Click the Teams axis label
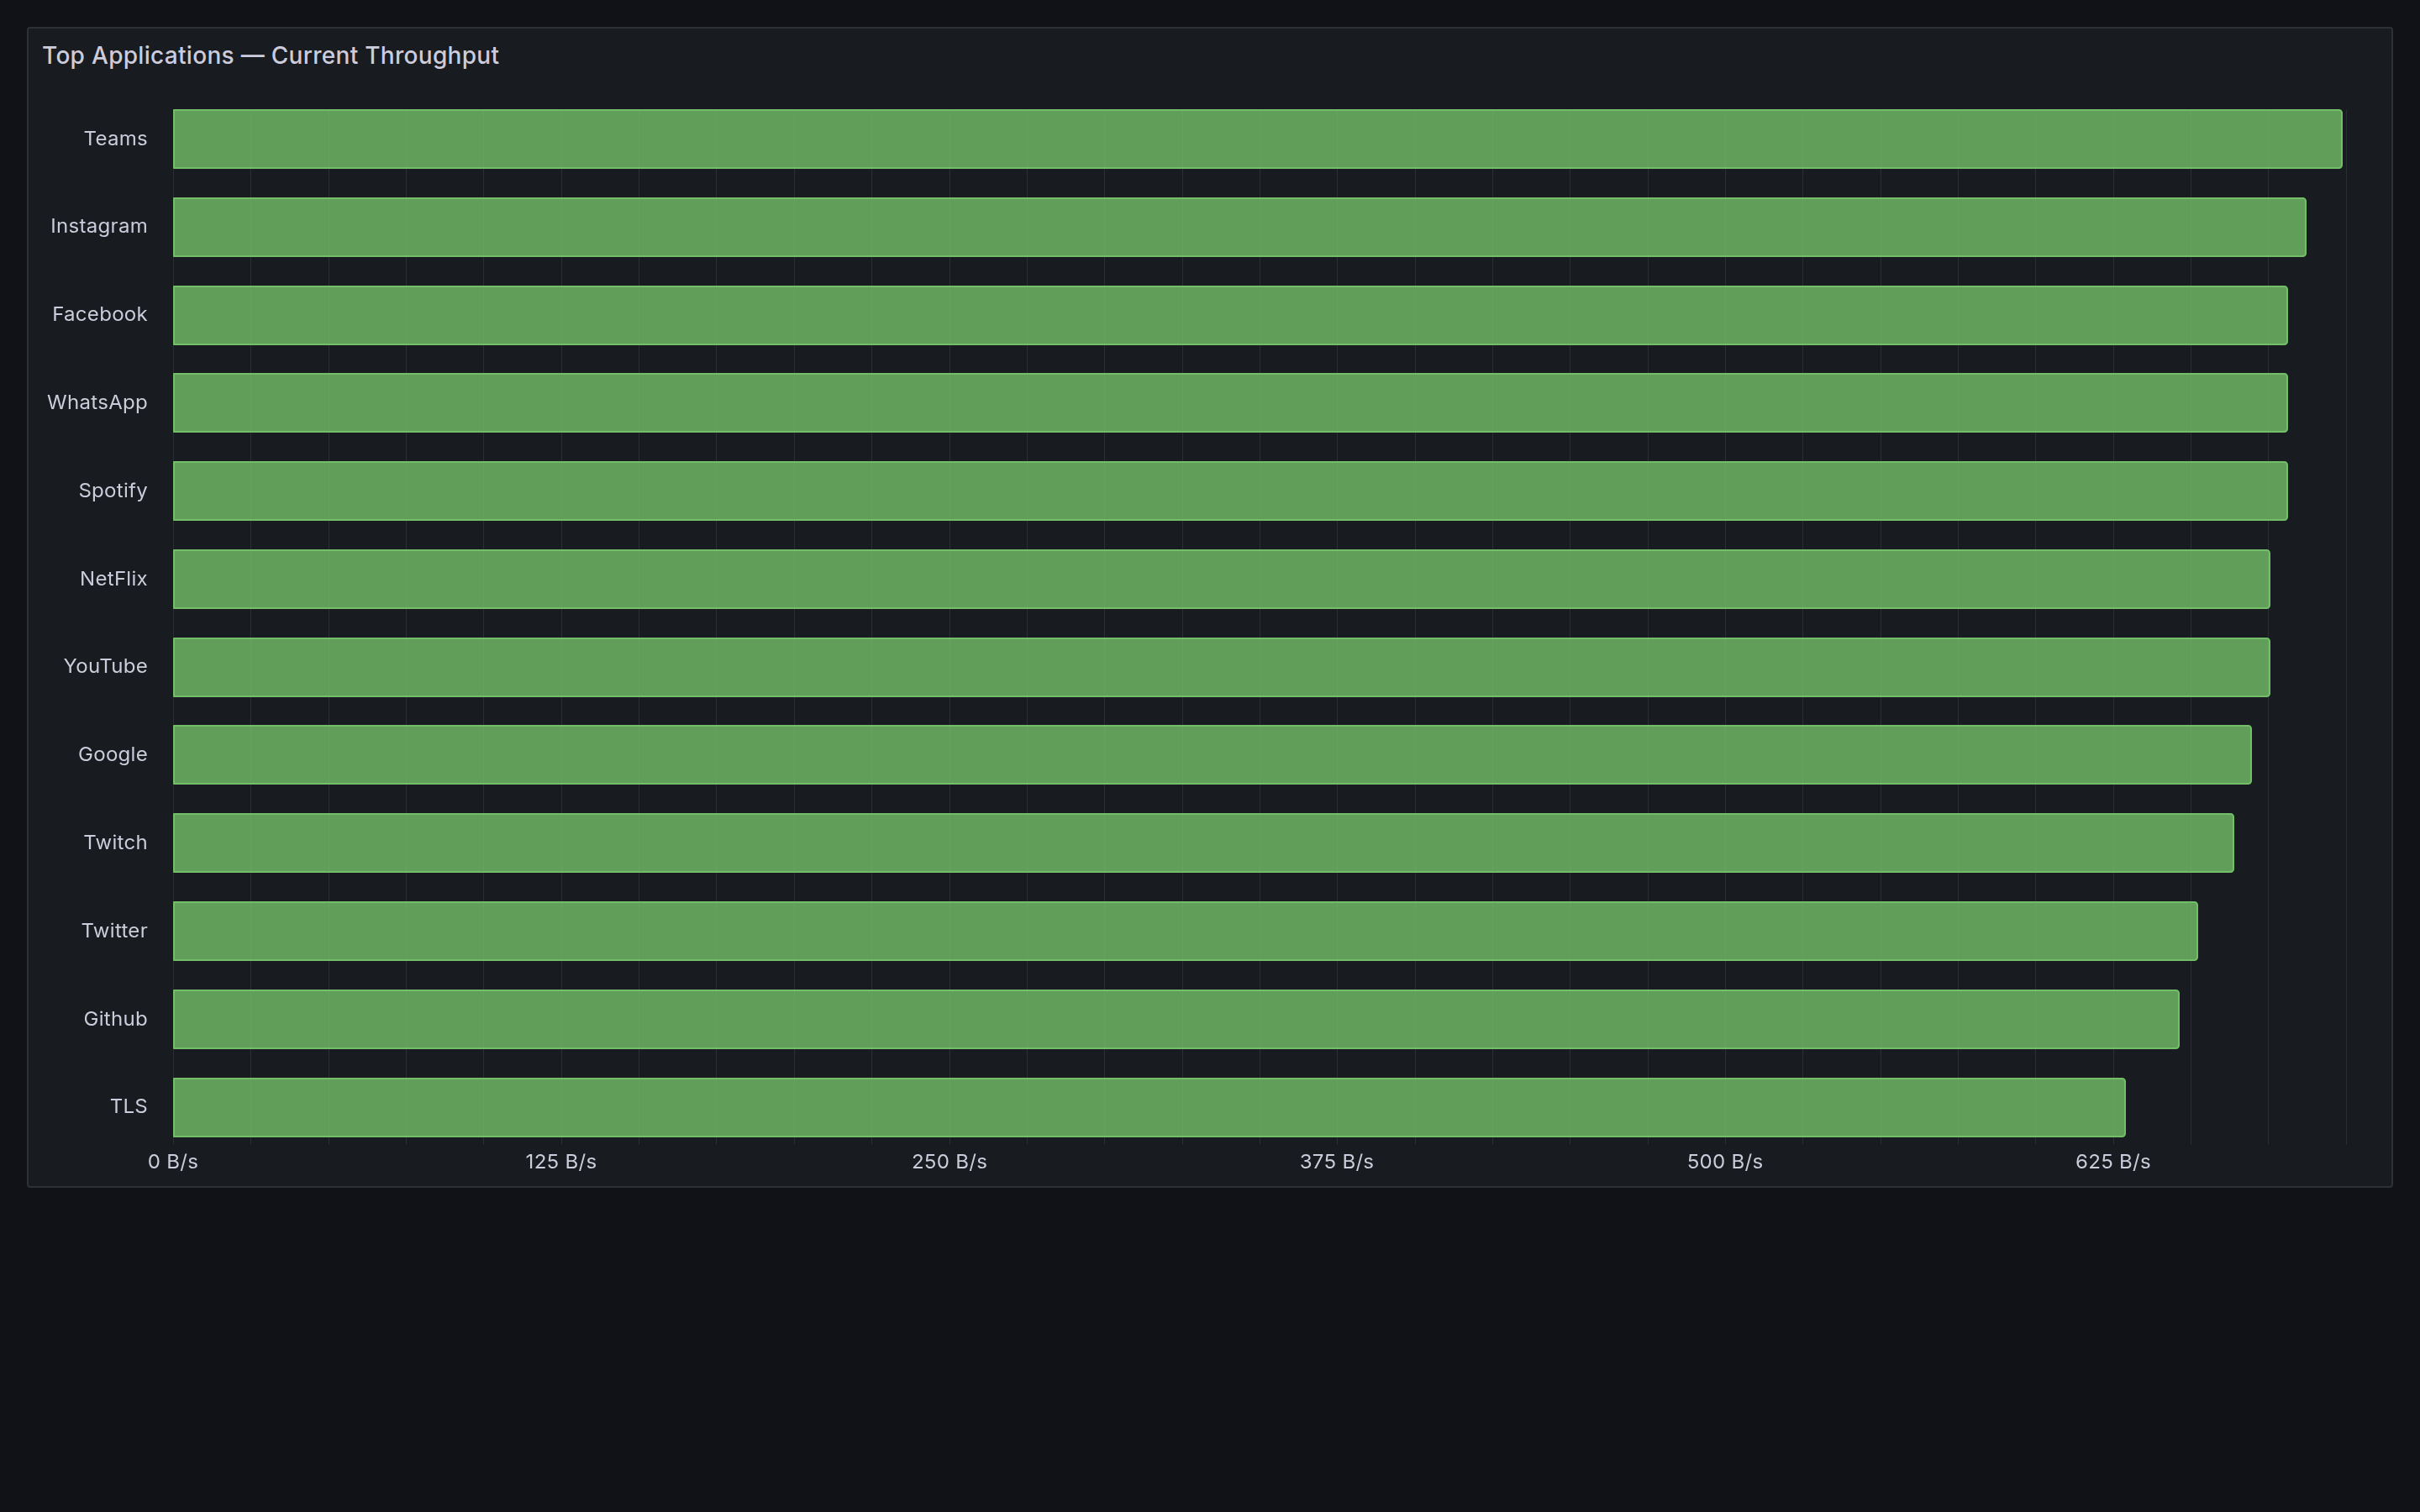 [x=115, y=138]
